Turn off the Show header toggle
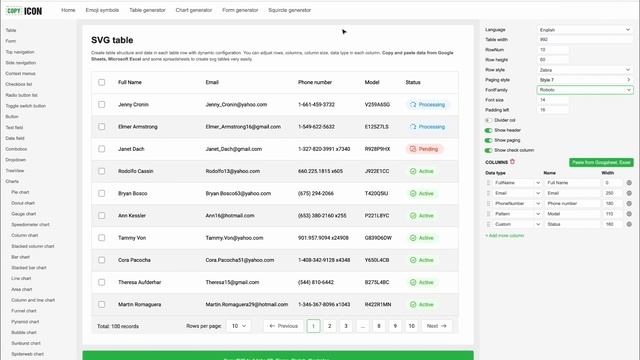This screenshot has height=360, width=640. coord(488,130)
